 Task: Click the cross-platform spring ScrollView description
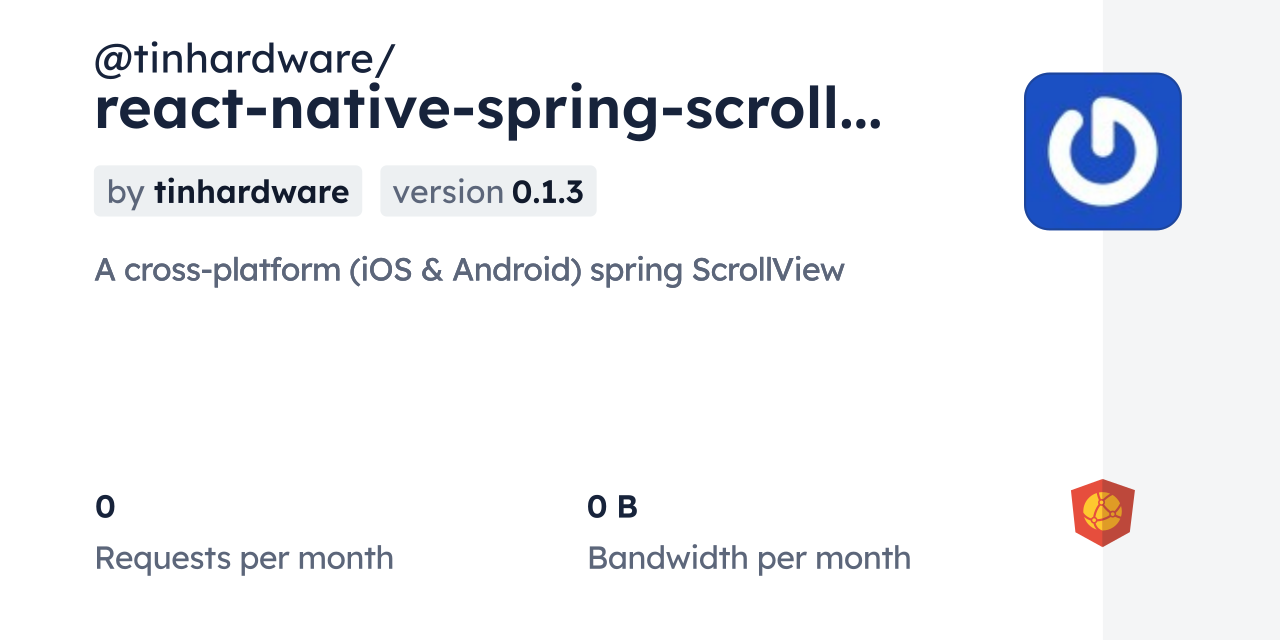(469, 270)
